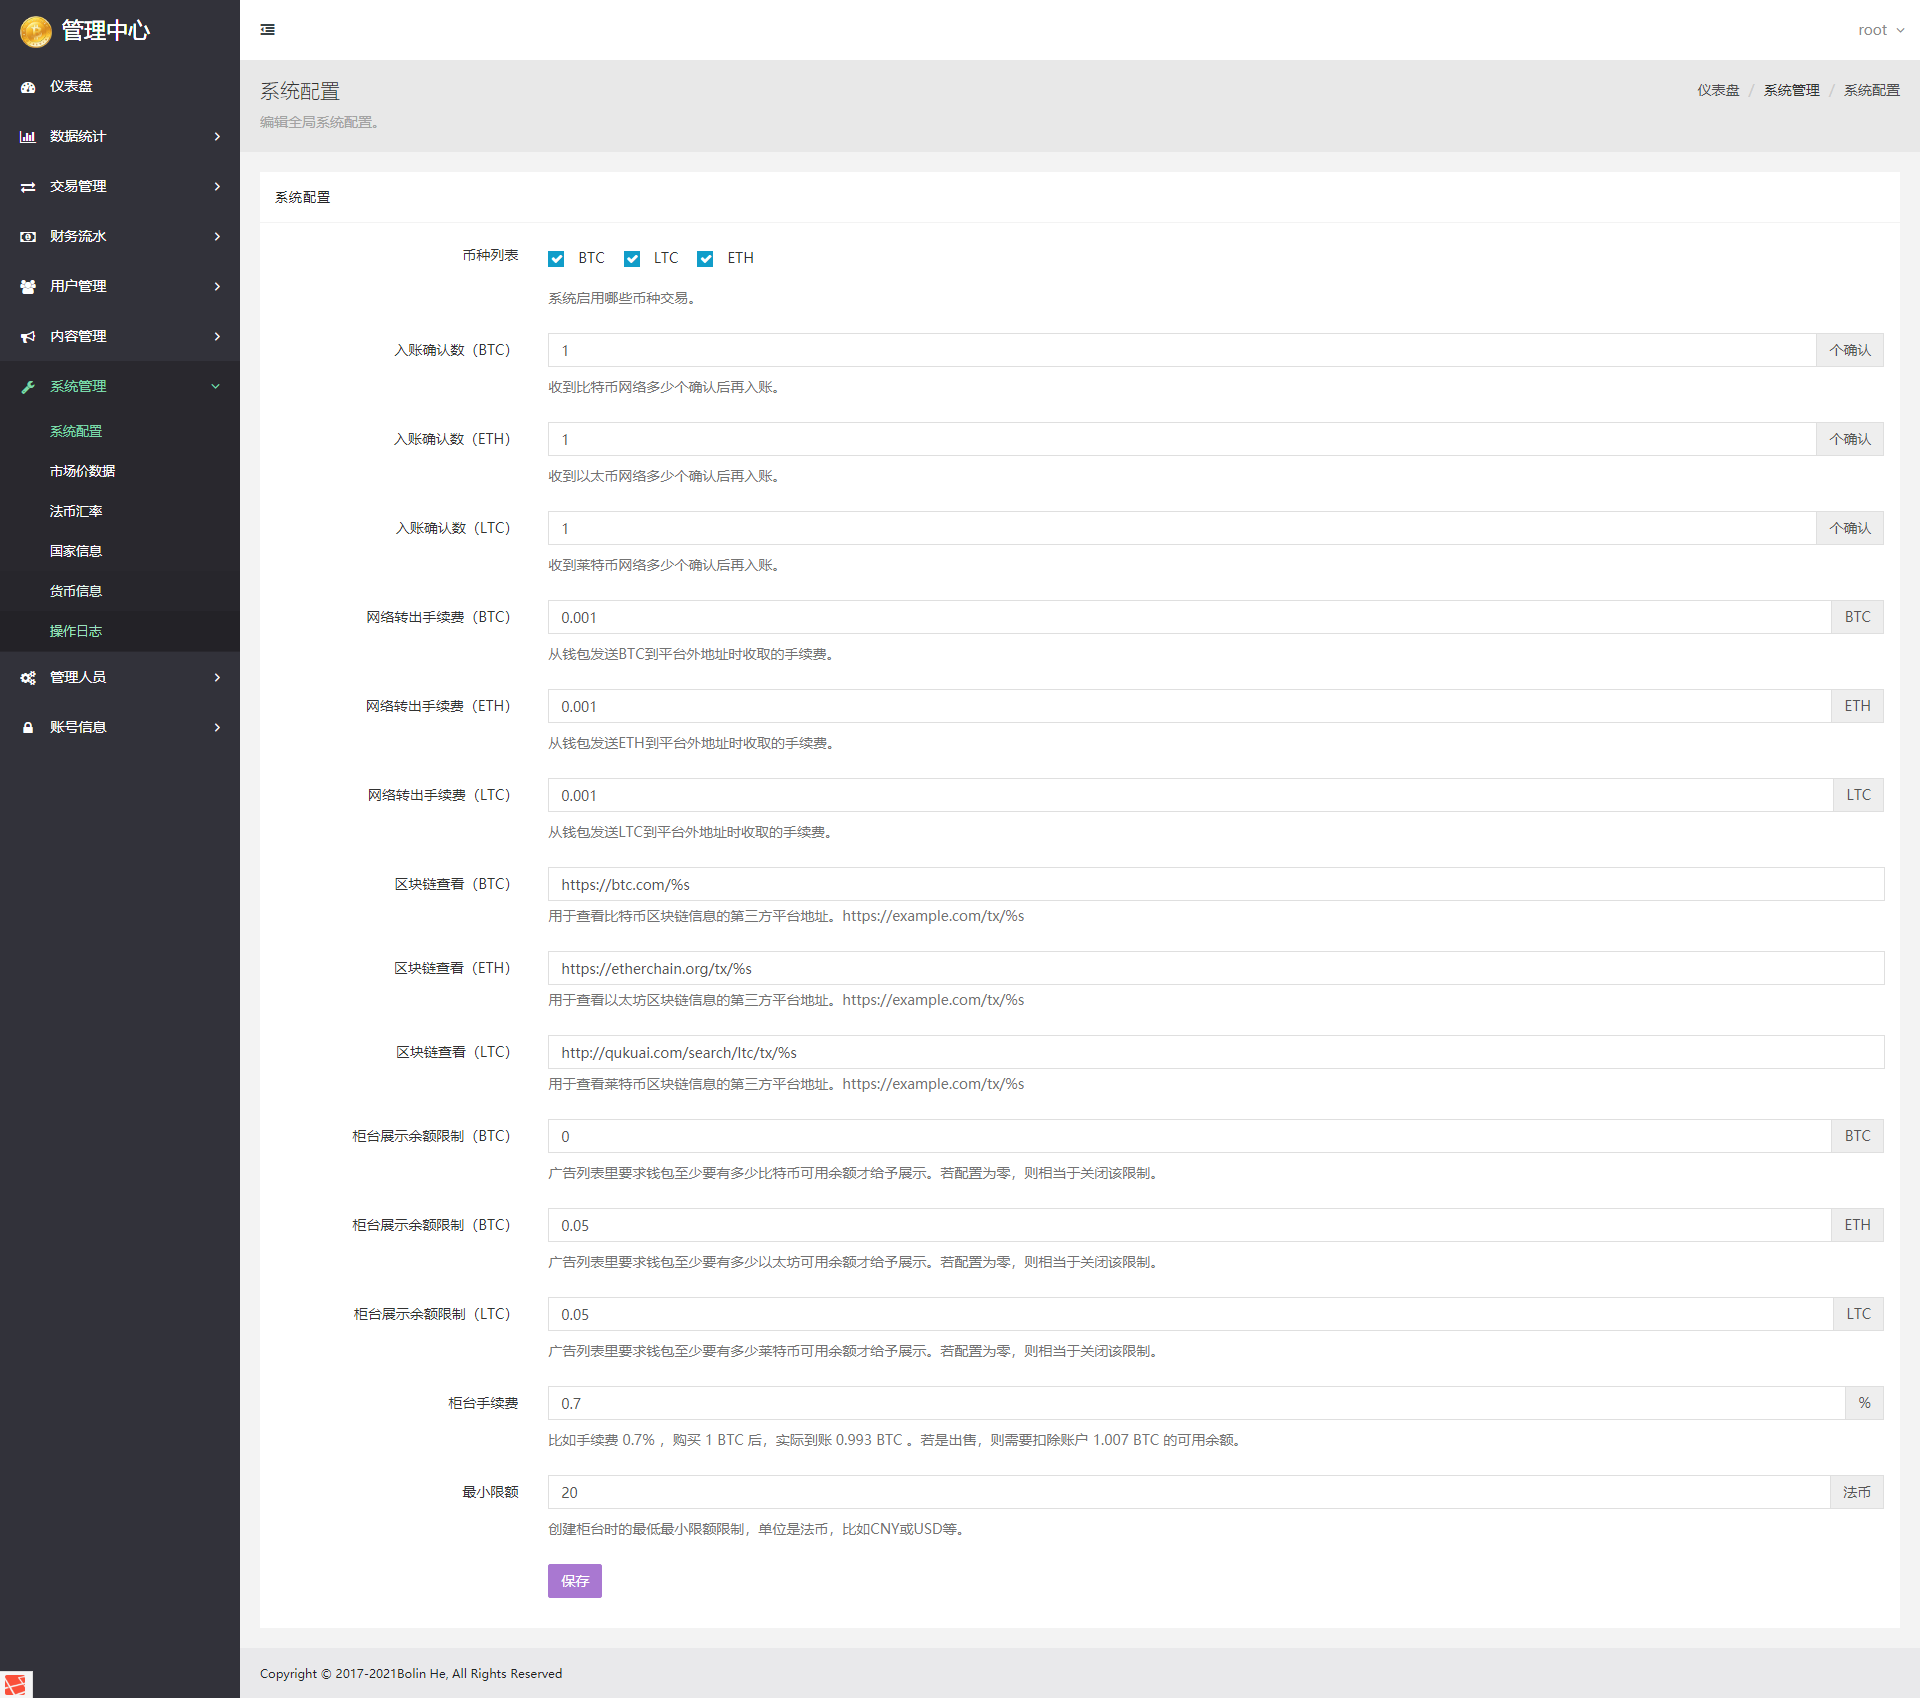Click the dashboard gauge icon in sidebar
The height and width of the screenshot is (1698, 1920).
coord(28,87)
